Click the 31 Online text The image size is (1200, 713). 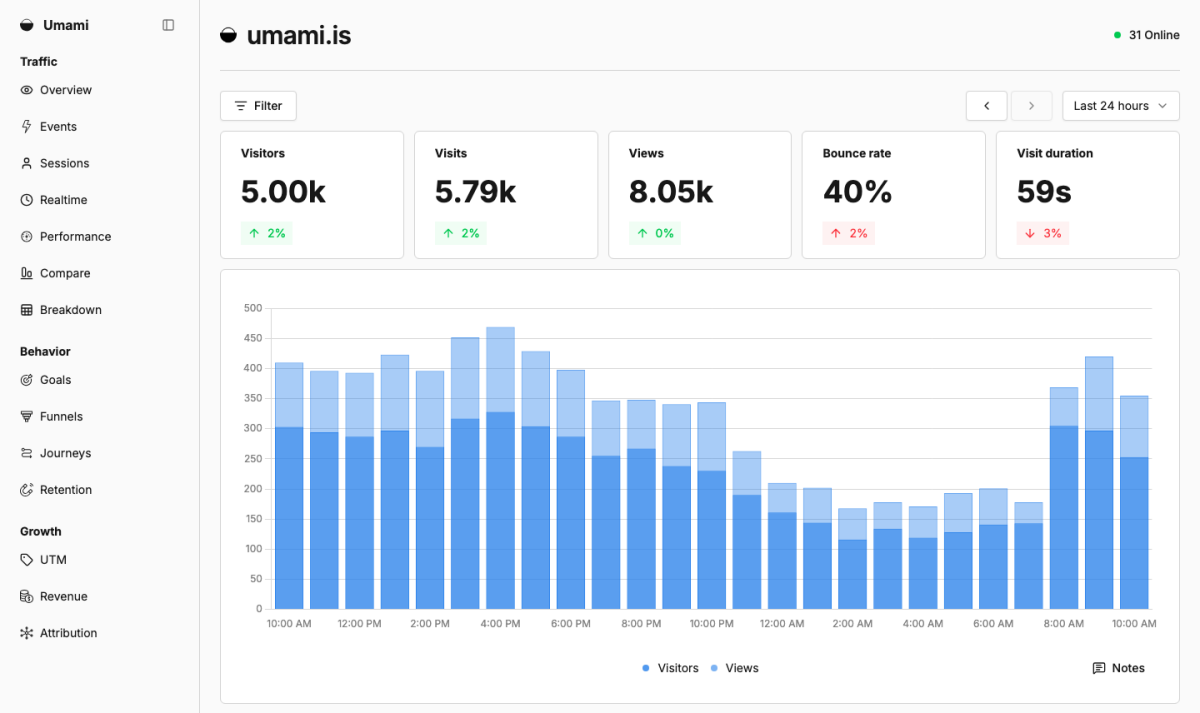click(1154, 35)
